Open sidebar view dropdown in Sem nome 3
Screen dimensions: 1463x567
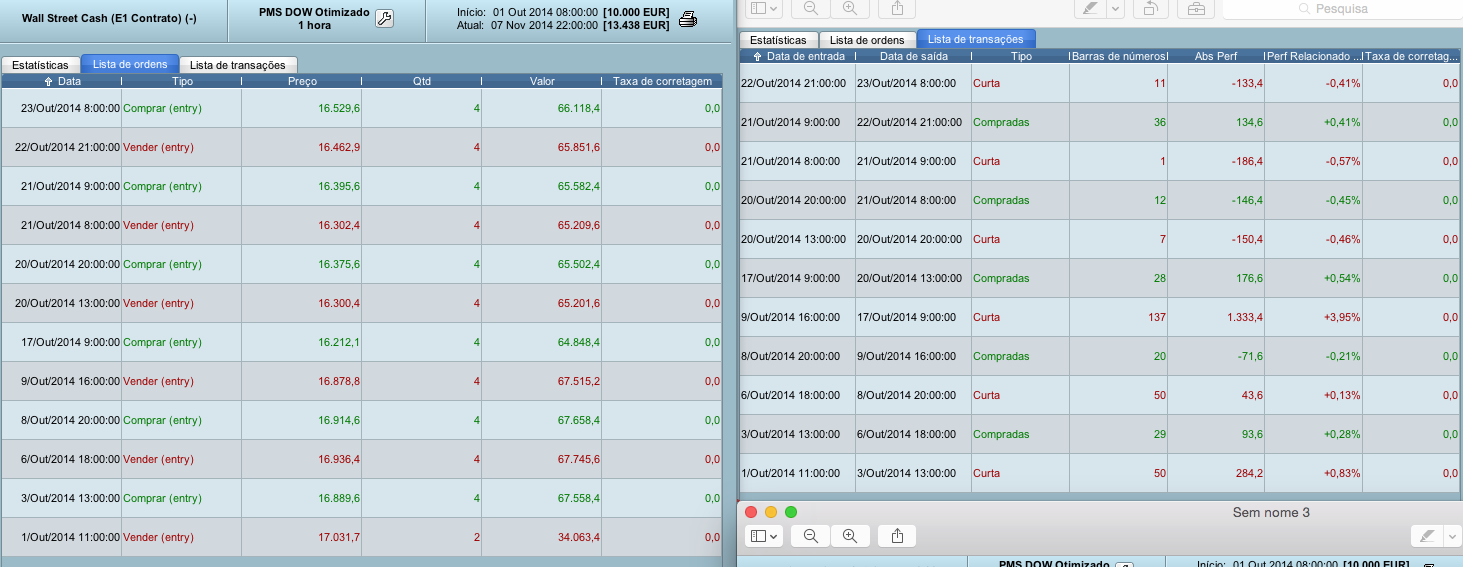(764, 536)
